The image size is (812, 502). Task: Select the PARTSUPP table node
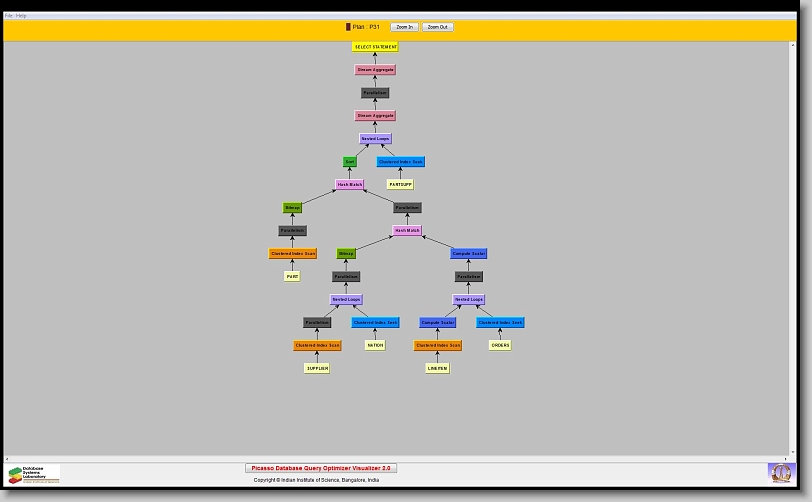[400, 185]
